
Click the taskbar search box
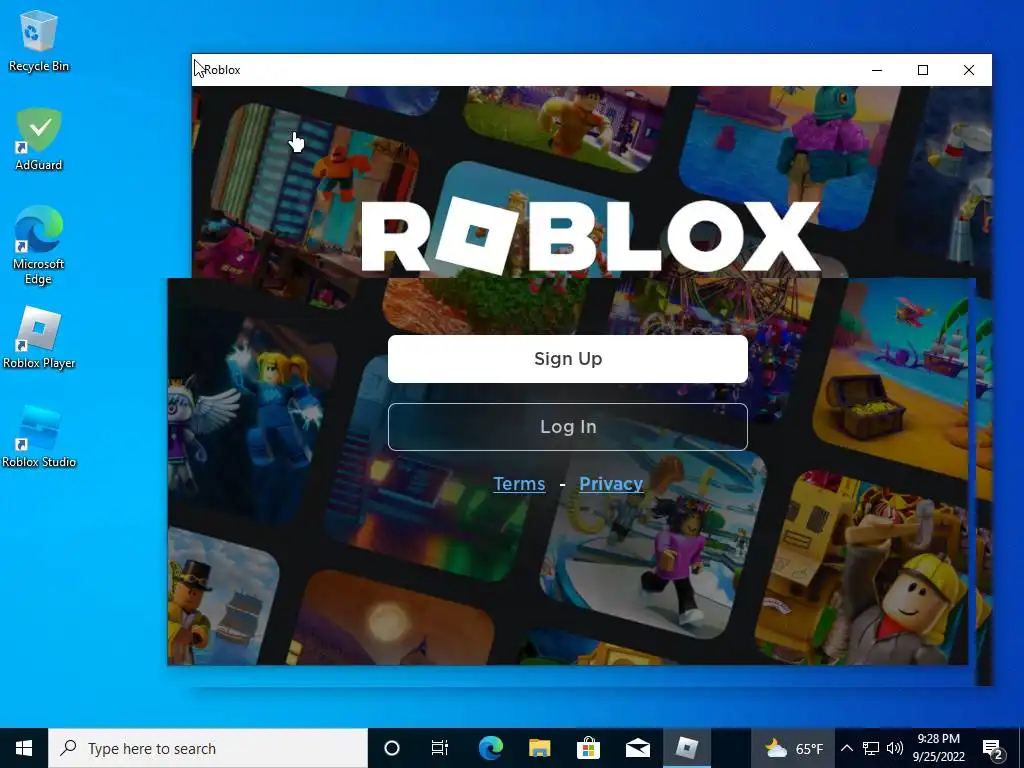coord(208,748)
